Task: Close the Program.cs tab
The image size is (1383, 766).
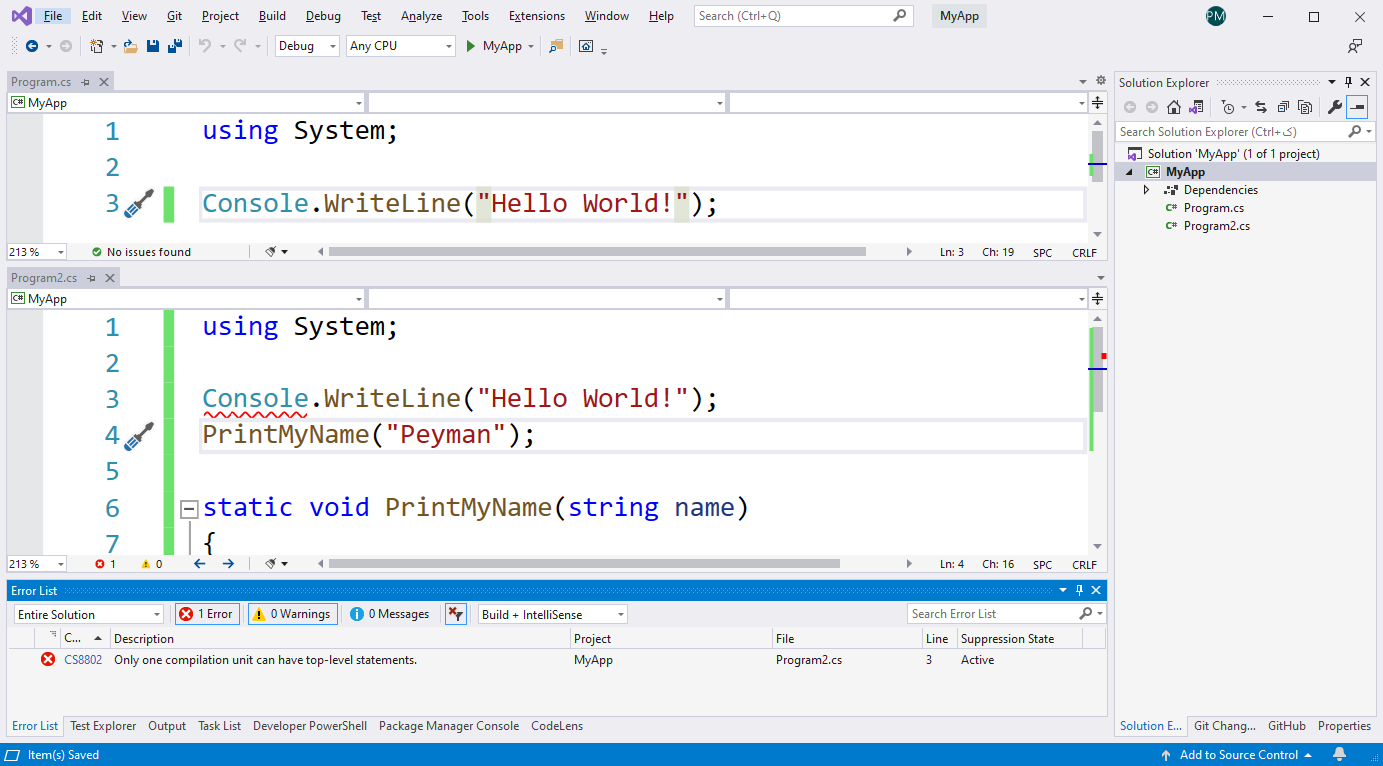Action: point(103,82)
